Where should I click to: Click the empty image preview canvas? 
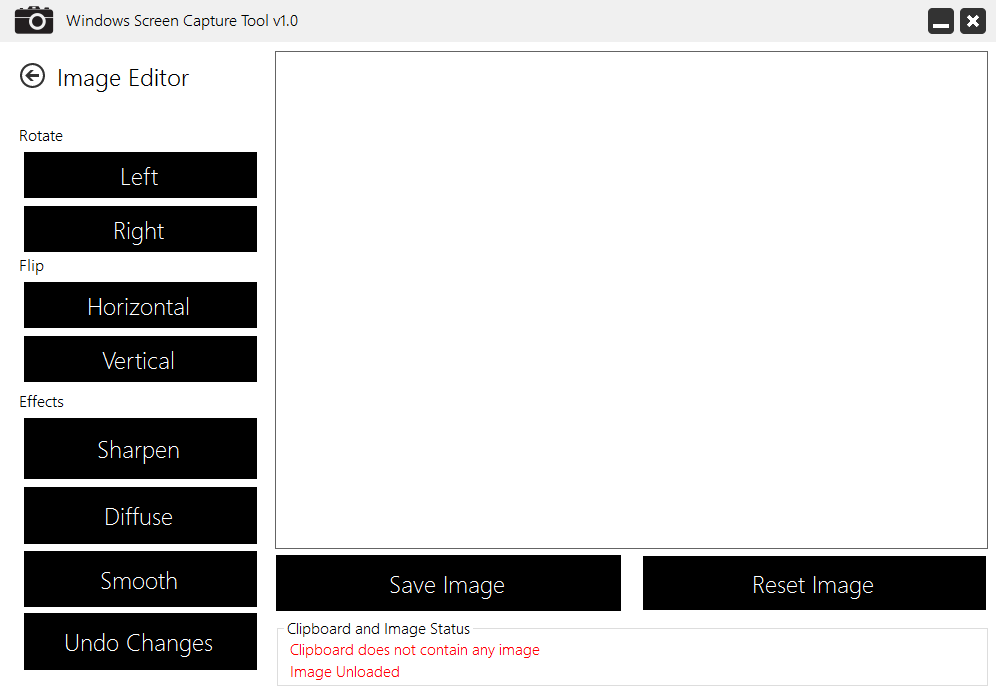coord(630,300)
